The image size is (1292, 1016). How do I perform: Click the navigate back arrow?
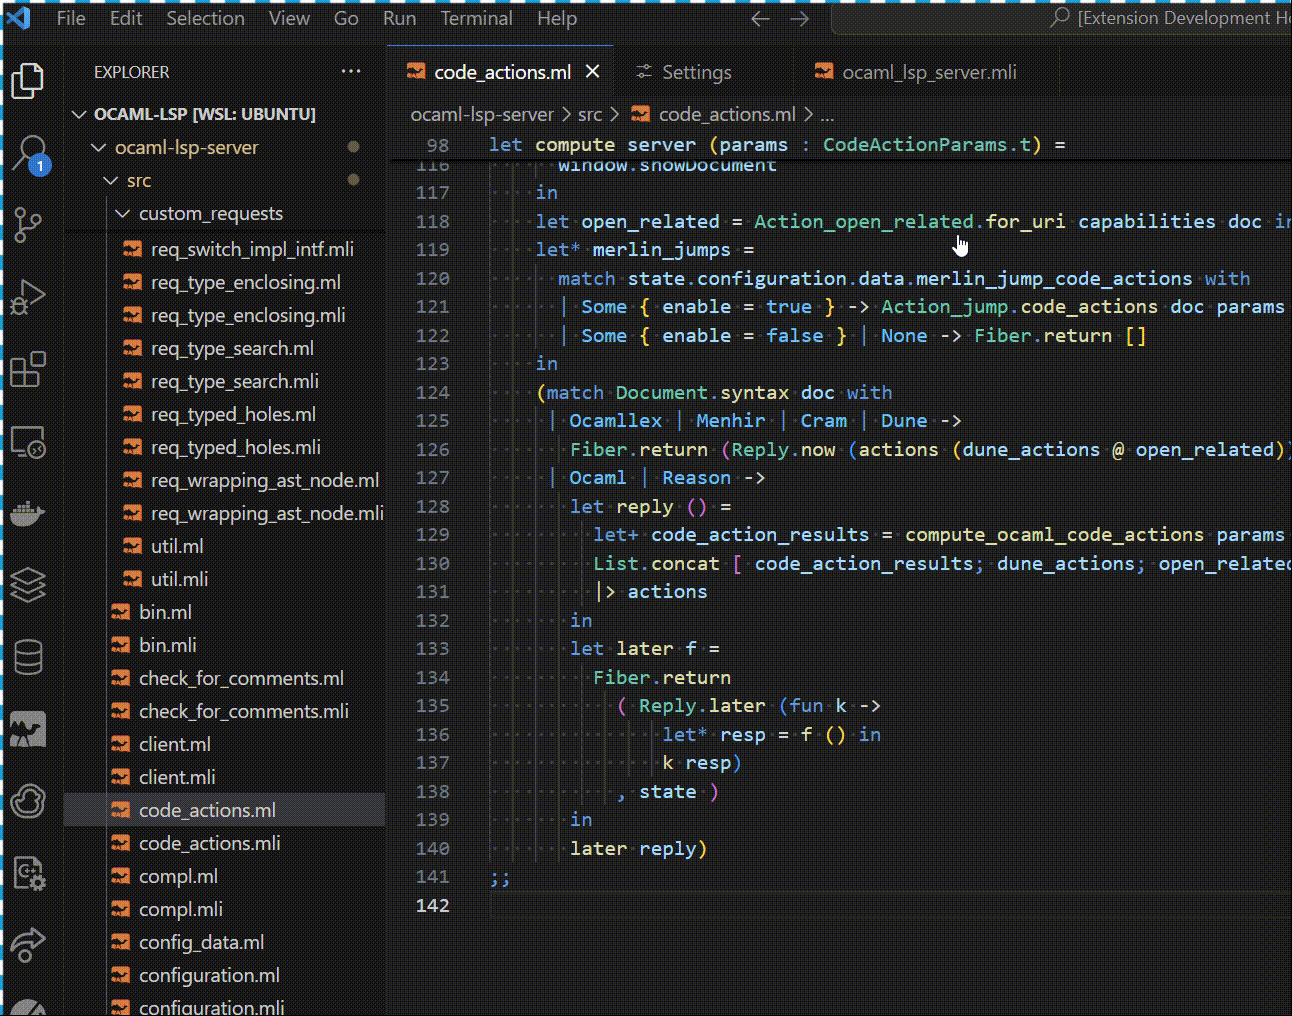point(759,18)
